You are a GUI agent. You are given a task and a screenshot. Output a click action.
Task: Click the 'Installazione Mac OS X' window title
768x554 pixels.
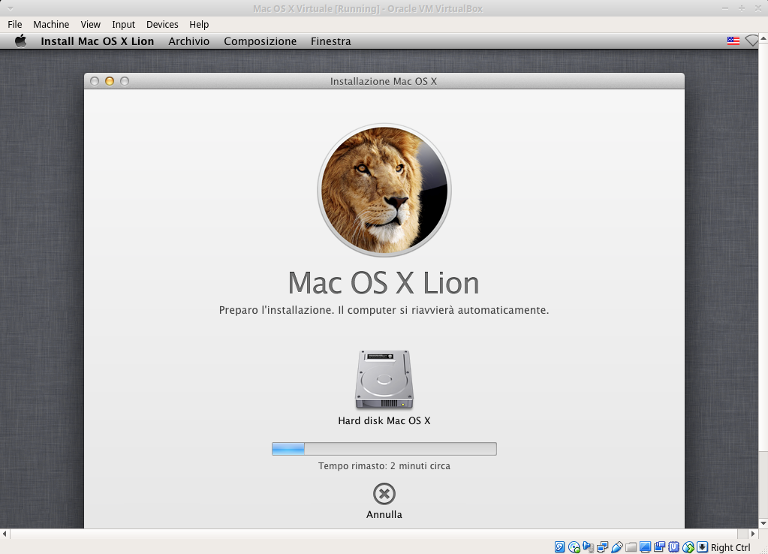[384, 81]
